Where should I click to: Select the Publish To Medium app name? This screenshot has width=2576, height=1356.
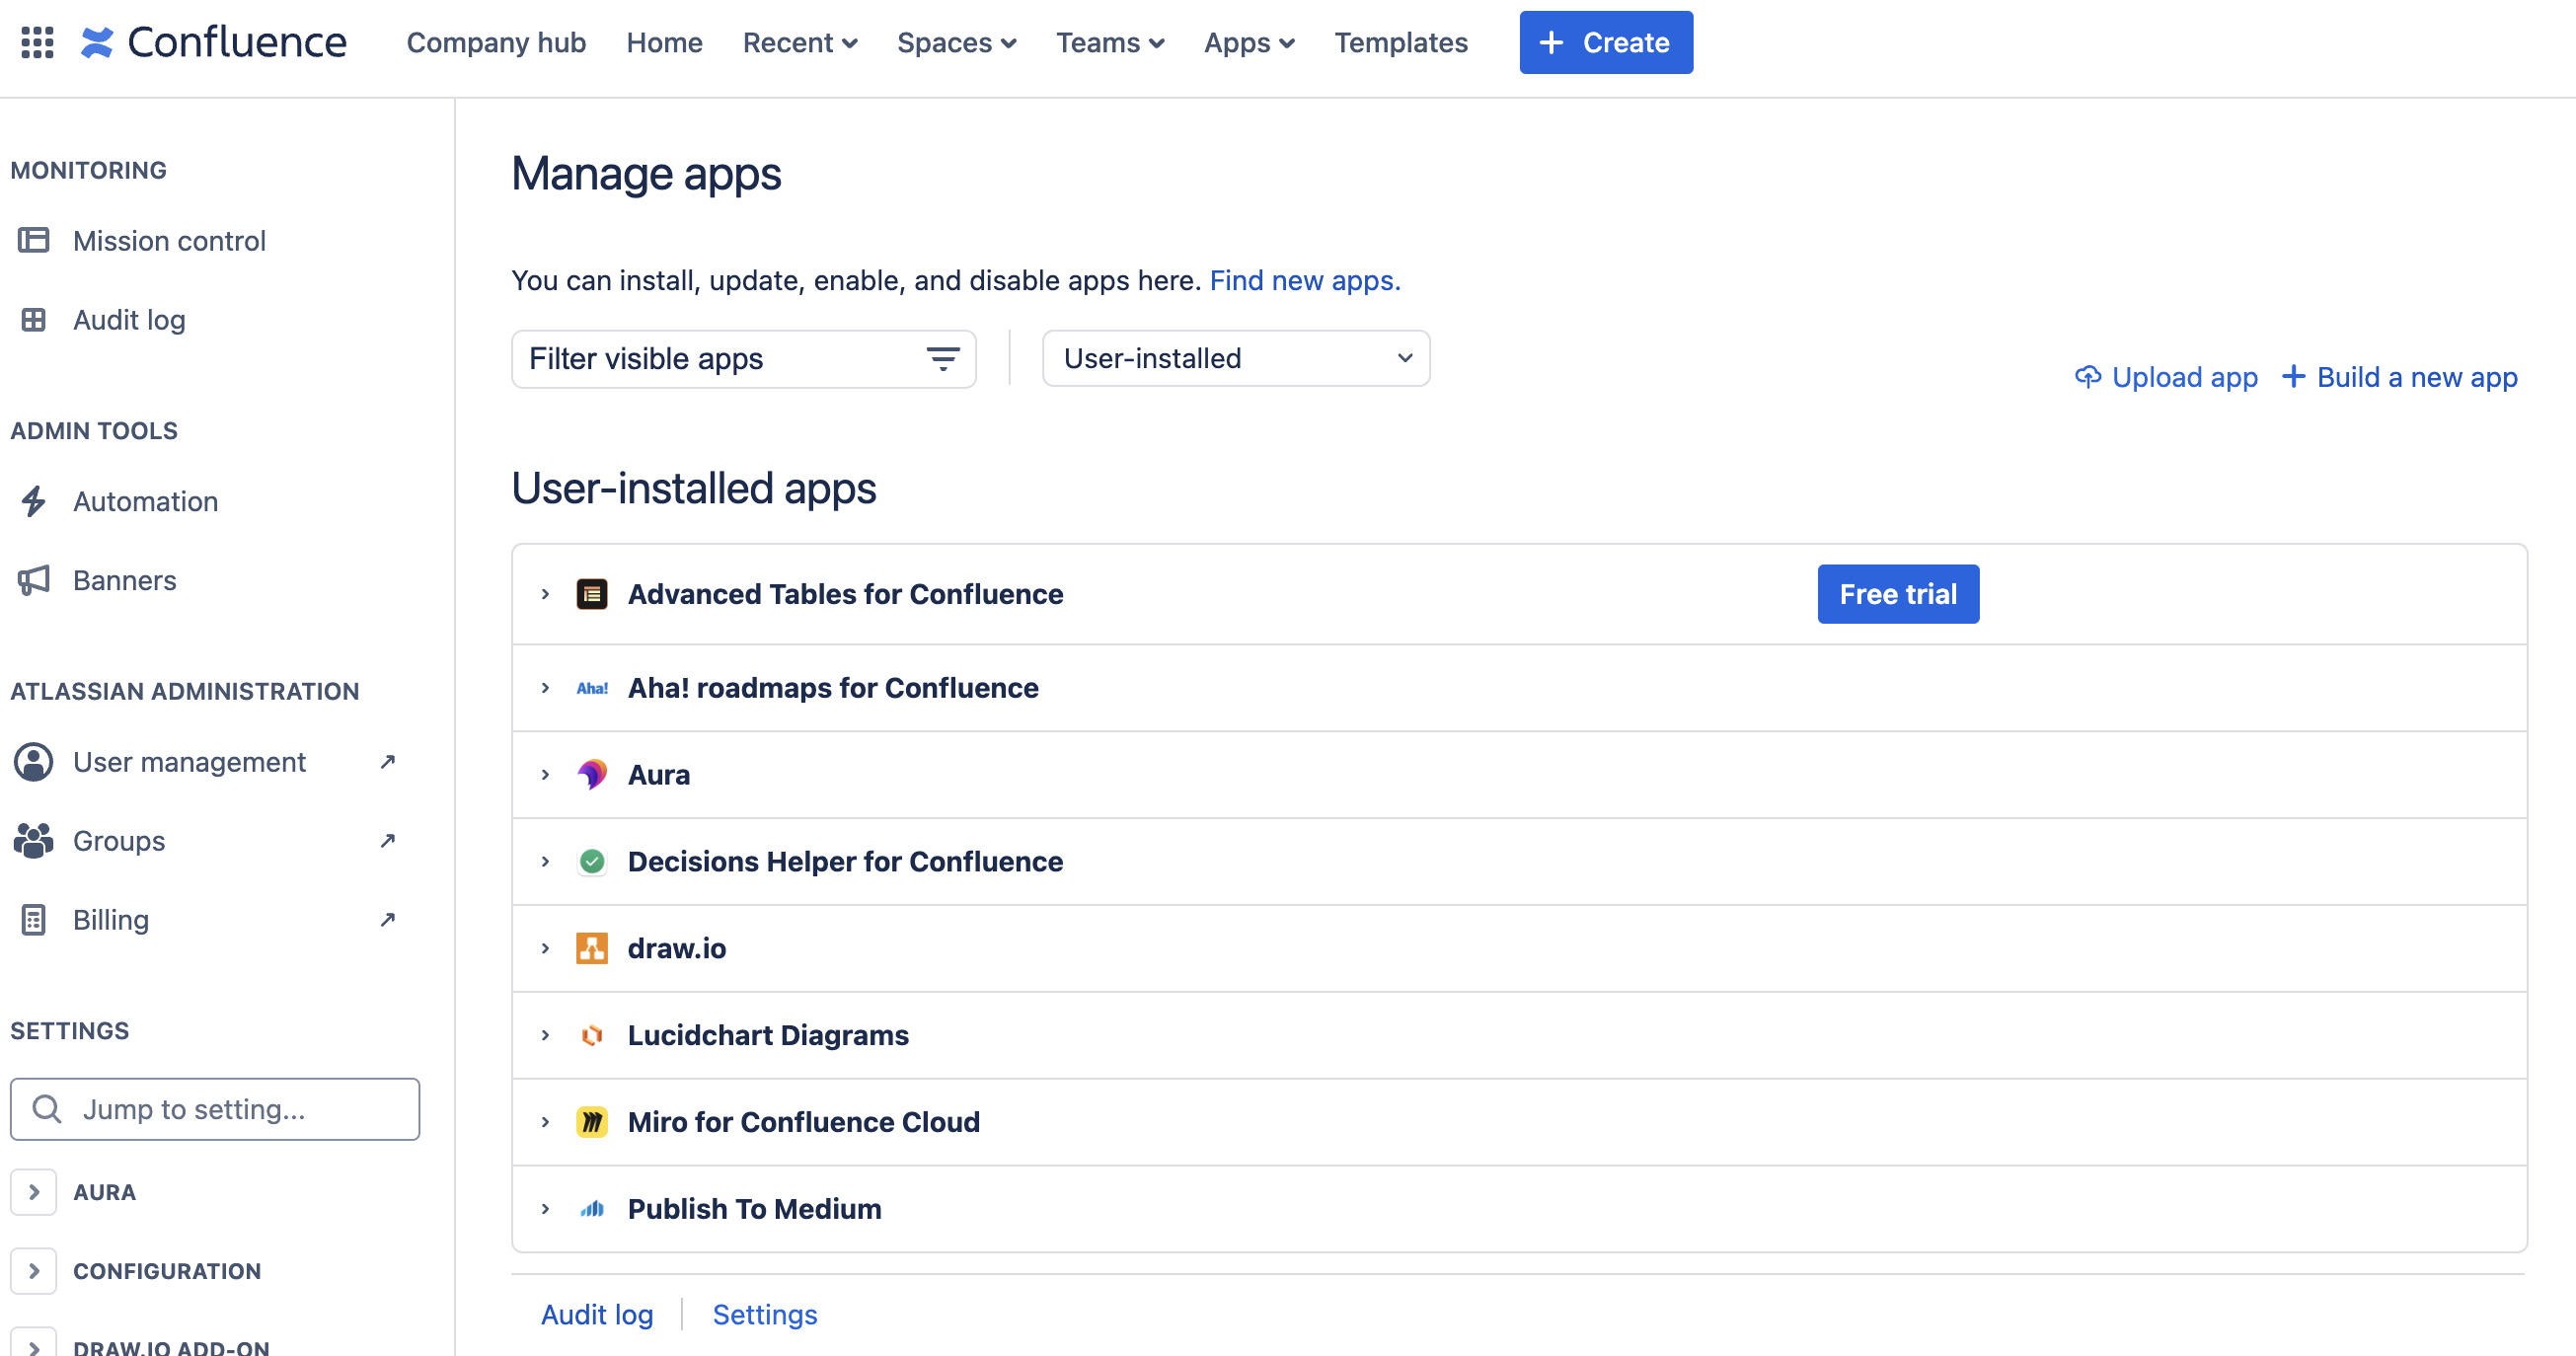coord(755,1209)
